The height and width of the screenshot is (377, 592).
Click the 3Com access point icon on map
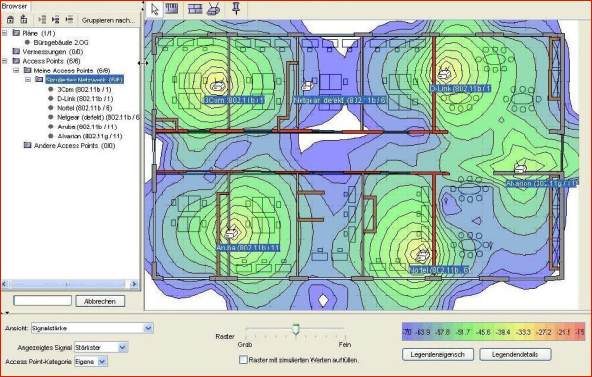tap(218, 86)
